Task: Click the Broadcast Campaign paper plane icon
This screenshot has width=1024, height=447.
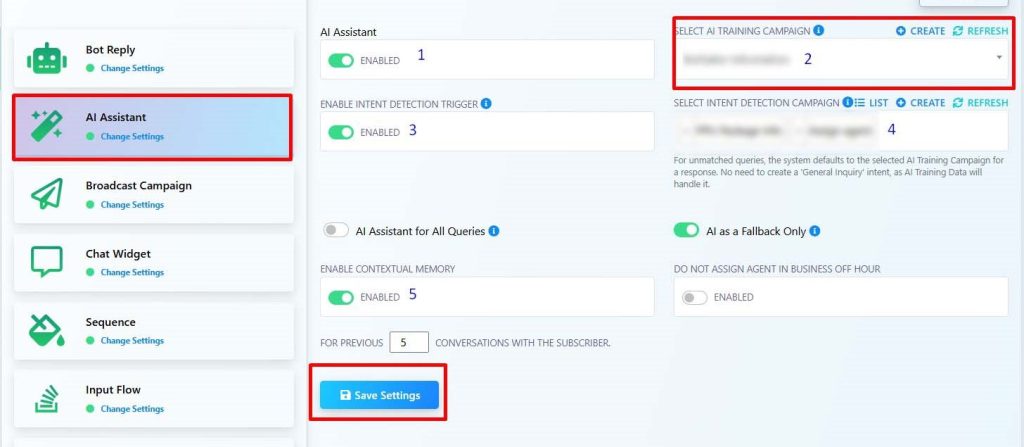Action: click(46, 195)
